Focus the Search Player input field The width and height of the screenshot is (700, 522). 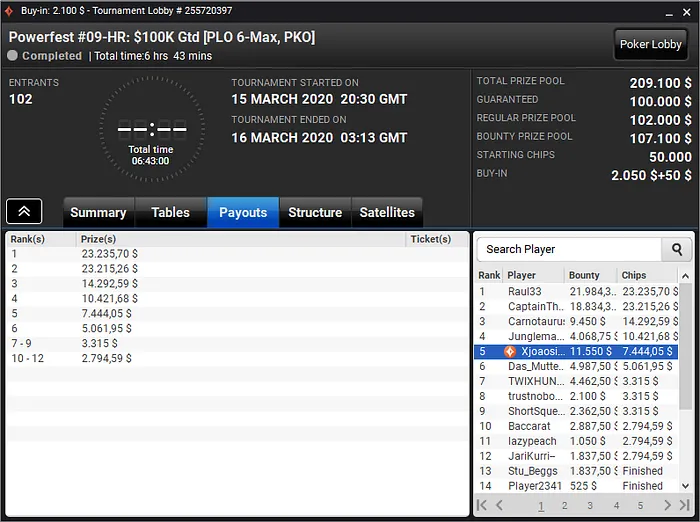569,249
